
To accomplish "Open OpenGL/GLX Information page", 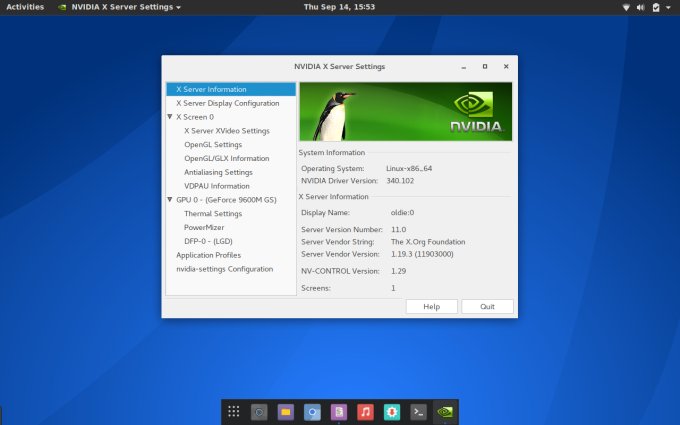I will point(226,158).
